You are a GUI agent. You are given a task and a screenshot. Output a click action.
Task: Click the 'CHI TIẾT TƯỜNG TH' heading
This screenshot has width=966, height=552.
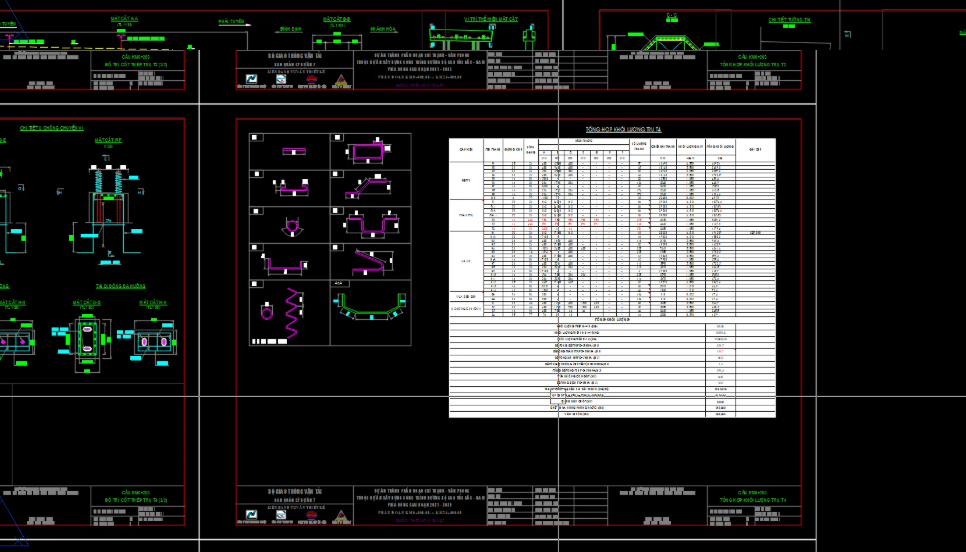789,19
